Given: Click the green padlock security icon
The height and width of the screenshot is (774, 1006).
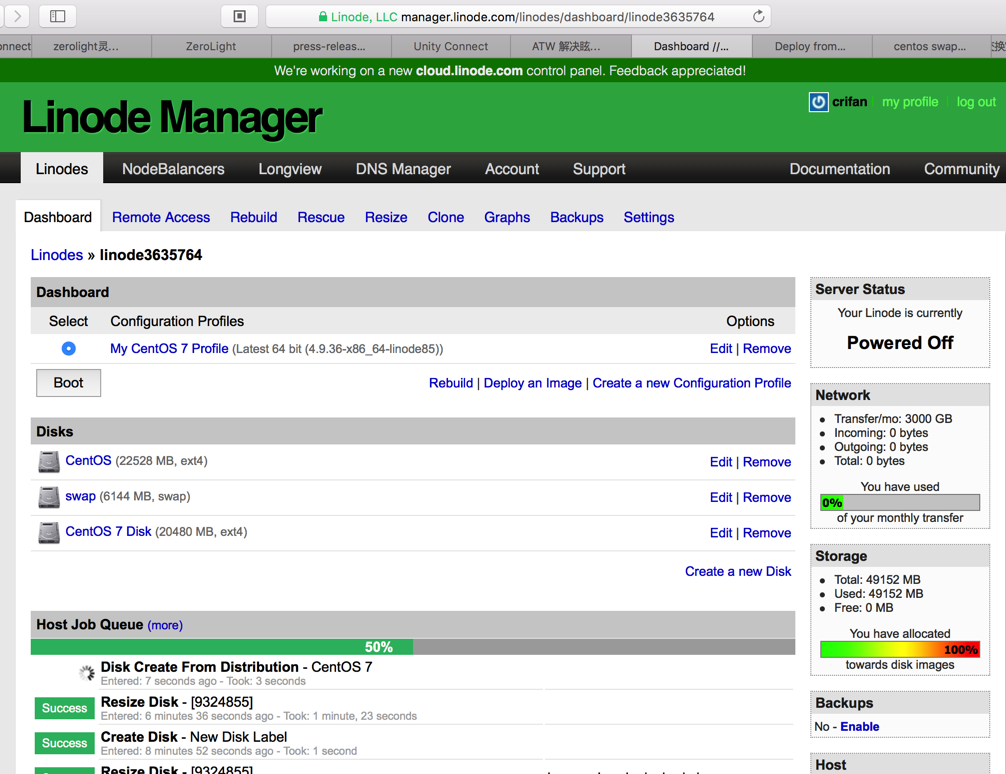Looking at the screenshot, I should click(323, 17).
